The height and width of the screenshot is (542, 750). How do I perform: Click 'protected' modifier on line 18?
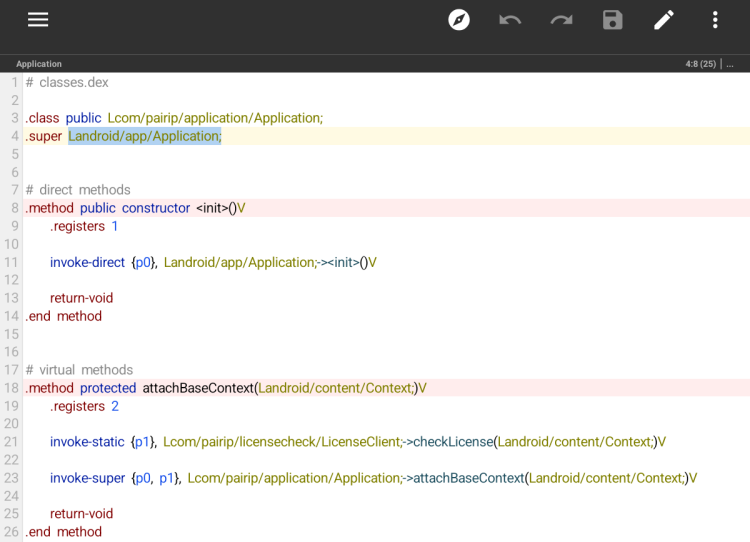pyautogui.click(x=108, y=388)
